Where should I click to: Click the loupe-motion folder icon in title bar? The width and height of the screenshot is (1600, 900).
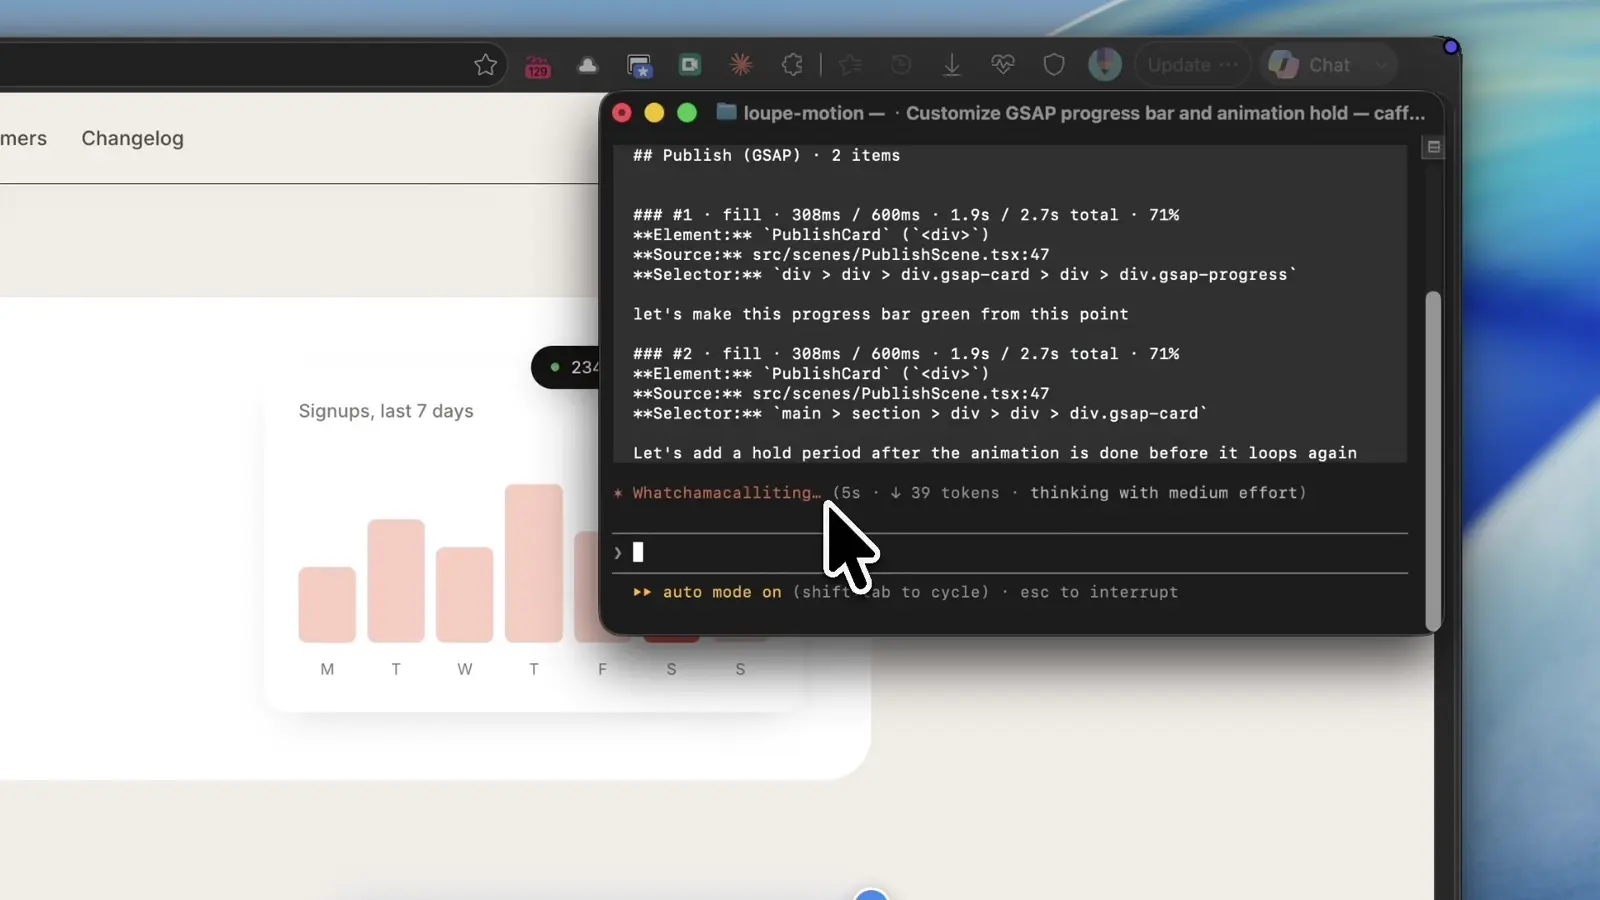727,112
